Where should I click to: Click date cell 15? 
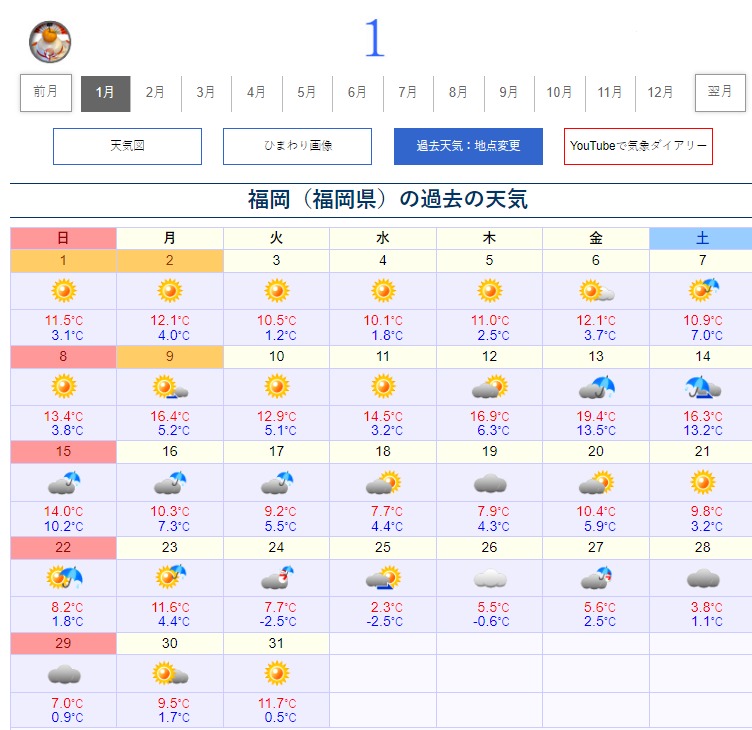click(x=63, y=452)
